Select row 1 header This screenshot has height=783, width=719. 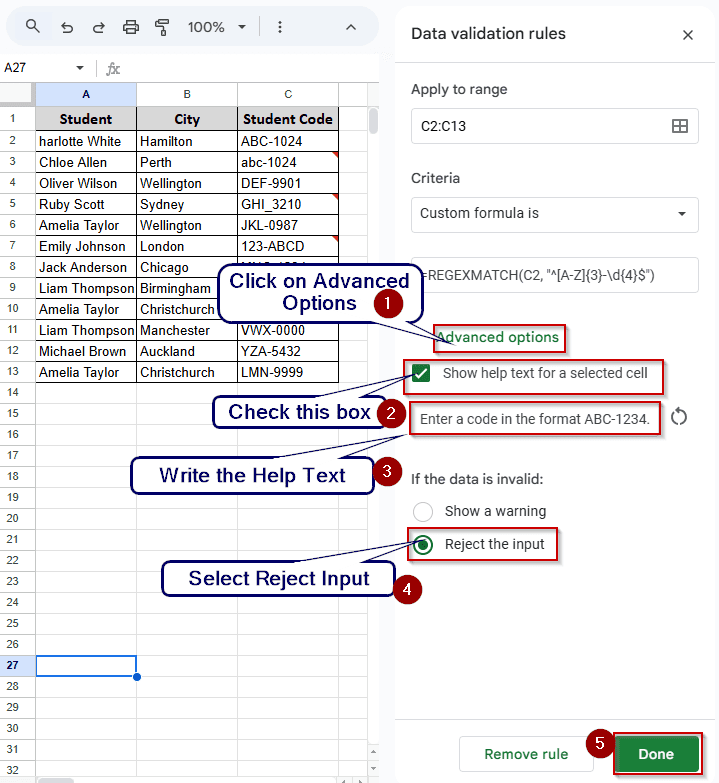17,118
